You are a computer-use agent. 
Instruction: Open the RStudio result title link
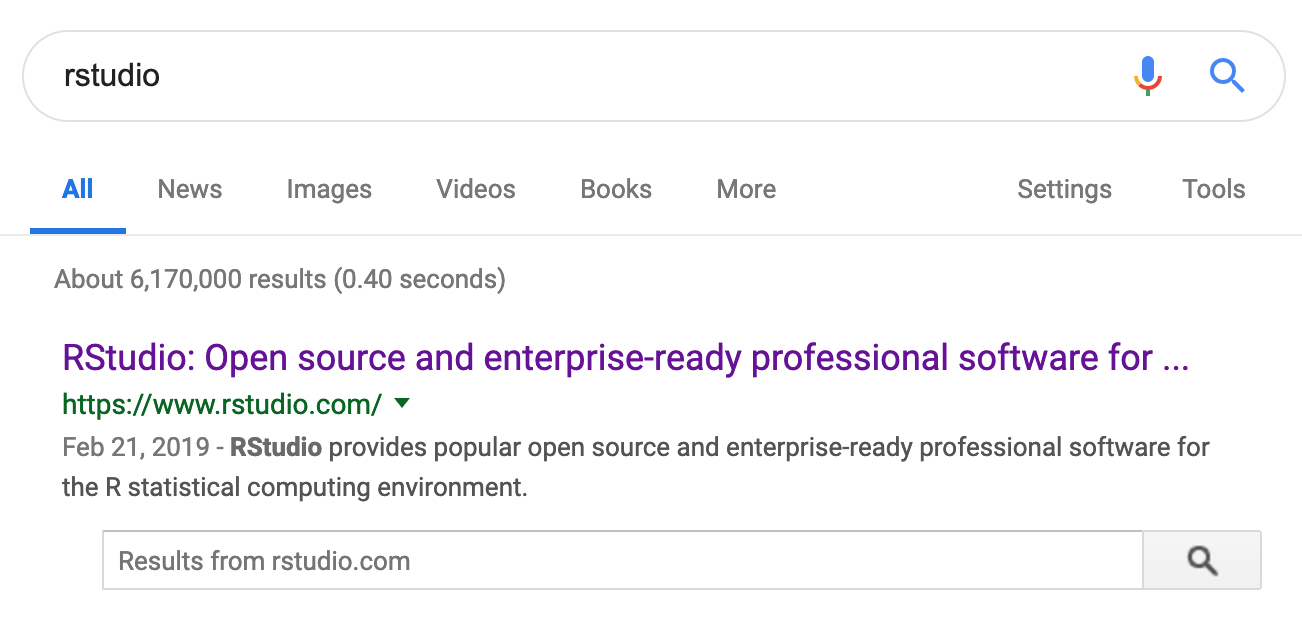click(x=625, y=358)
